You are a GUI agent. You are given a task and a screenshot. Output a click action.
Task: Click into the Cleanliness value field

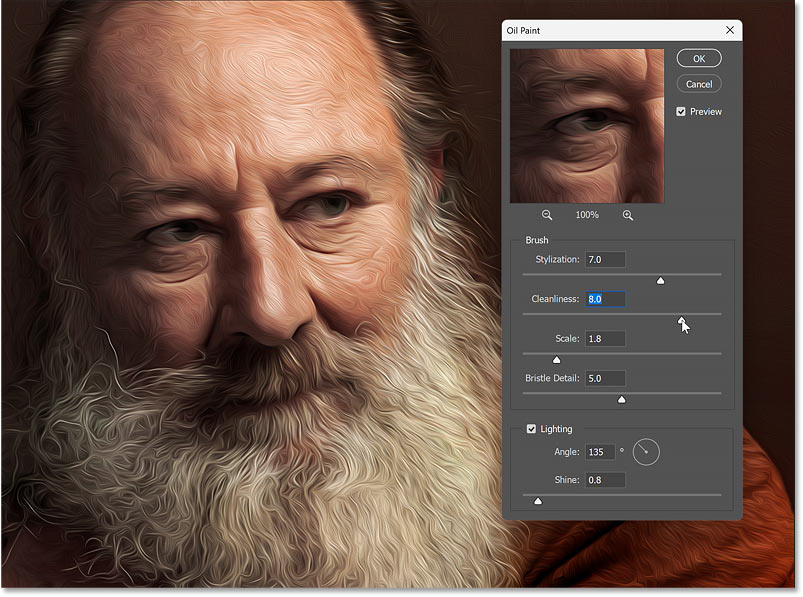pos(605,299)
